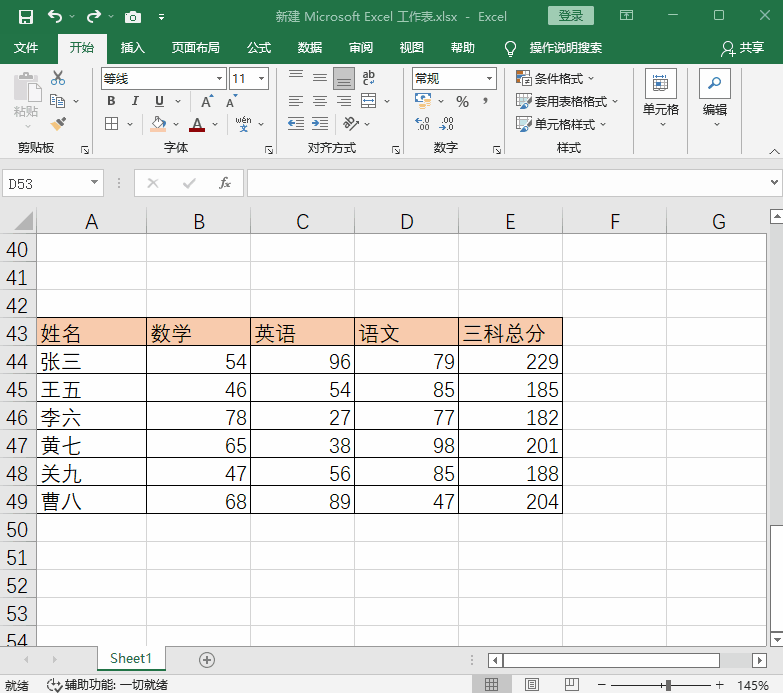Toggle center horizontal alignment
Viewport: 783px width, 693px height.
(320, 101)
